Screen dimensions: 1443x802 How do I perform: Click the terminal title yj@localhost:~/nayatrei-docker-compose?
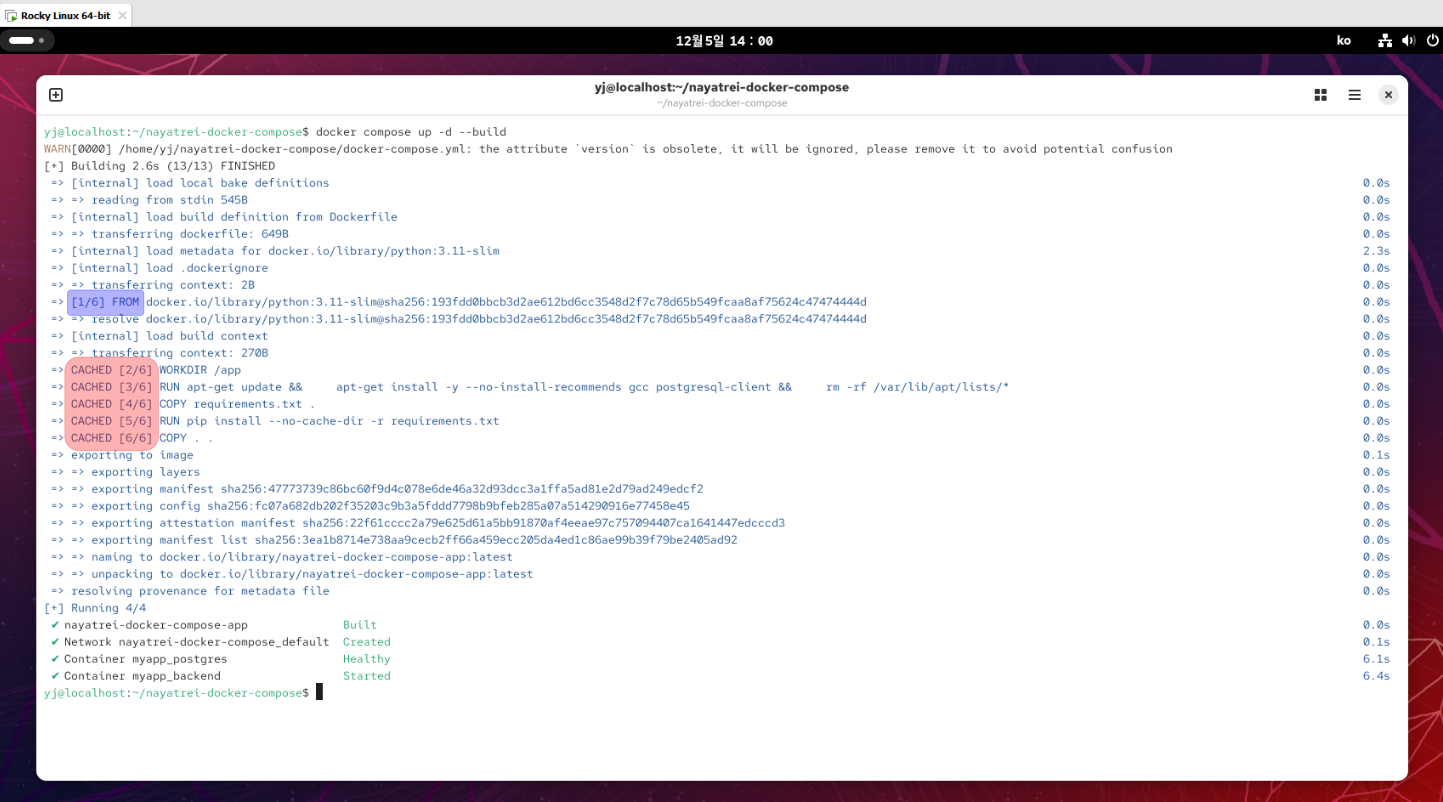click(721, 87)
